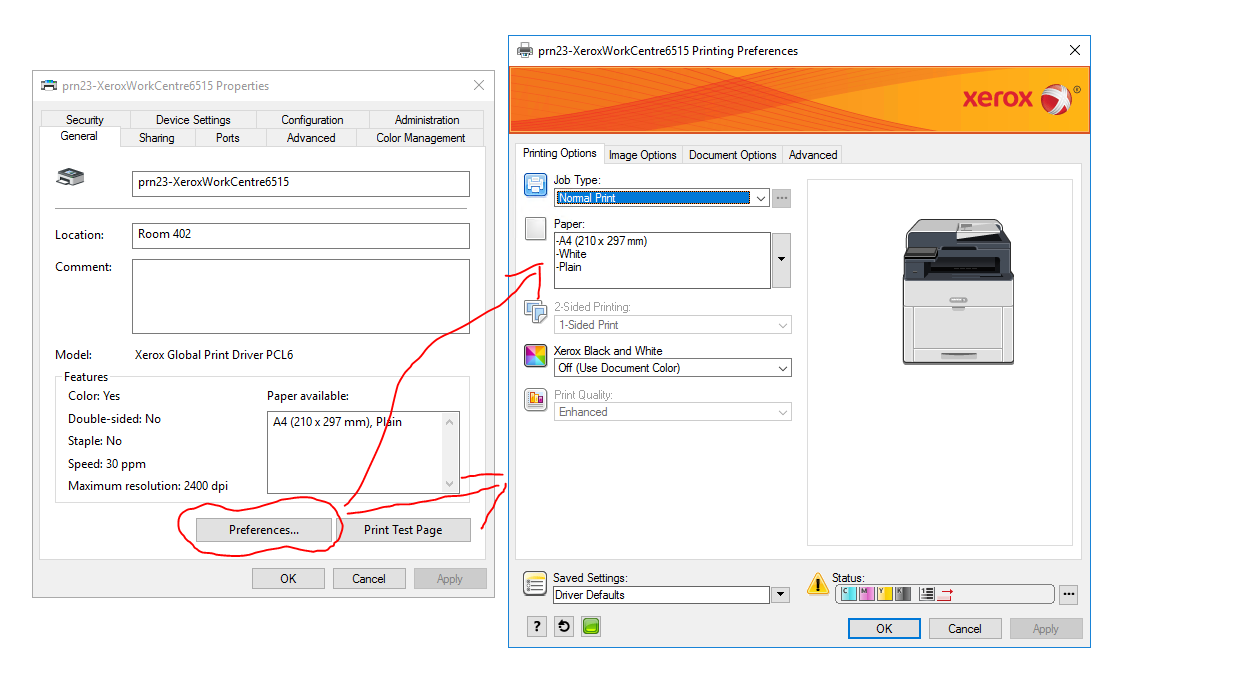Viewport: 1259px width, 698px height.
Task: Open the Xerox Black and White dropdown
Action: [x=673, y=368]
